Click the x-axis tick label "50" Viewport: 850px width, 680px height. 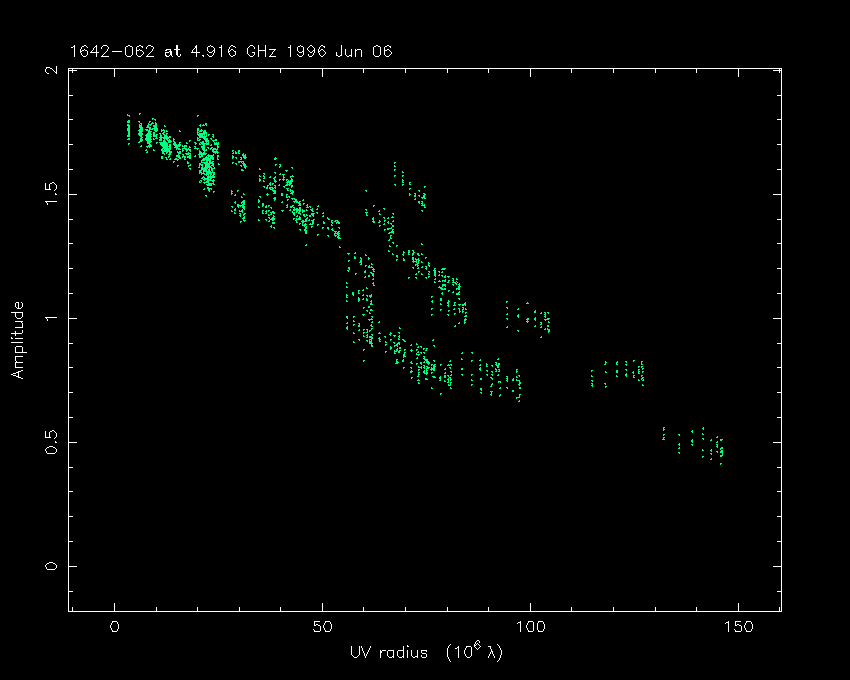[x=322, y=628]
